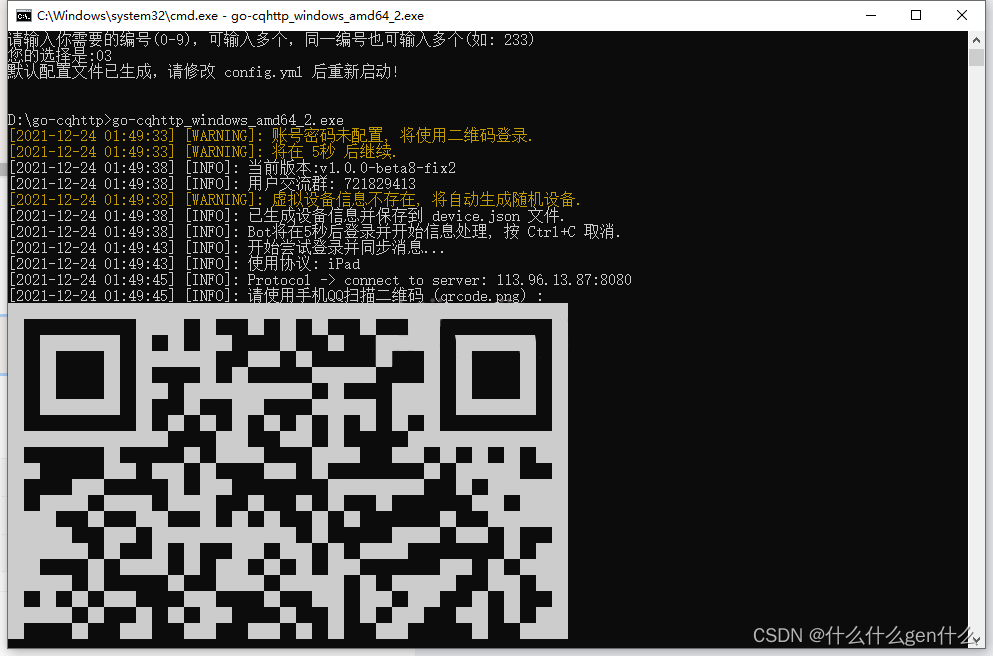Click the vertical scrollbar thumb
Screen dimensions: 993x656
click(976, 57)
